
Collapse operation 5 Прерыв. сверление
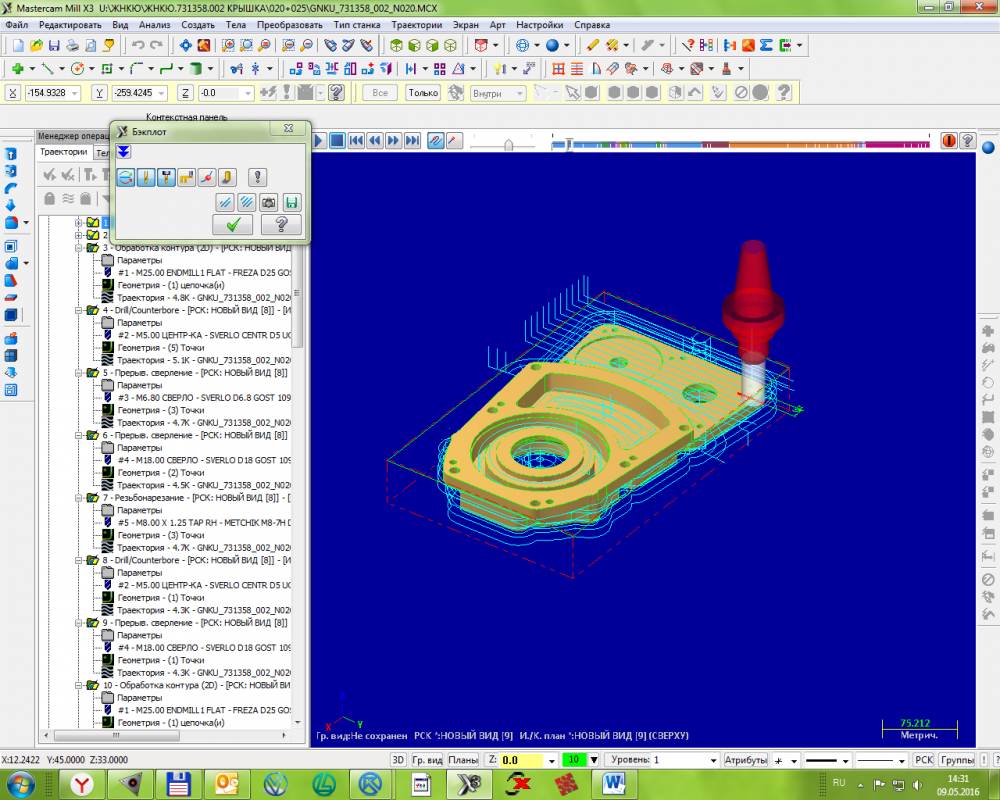78,373
